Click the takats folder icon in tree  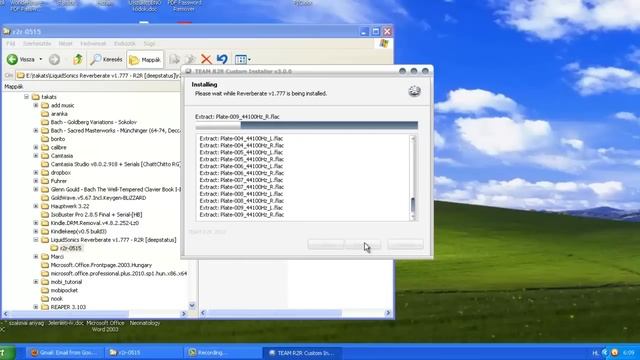tap(36, 97)
